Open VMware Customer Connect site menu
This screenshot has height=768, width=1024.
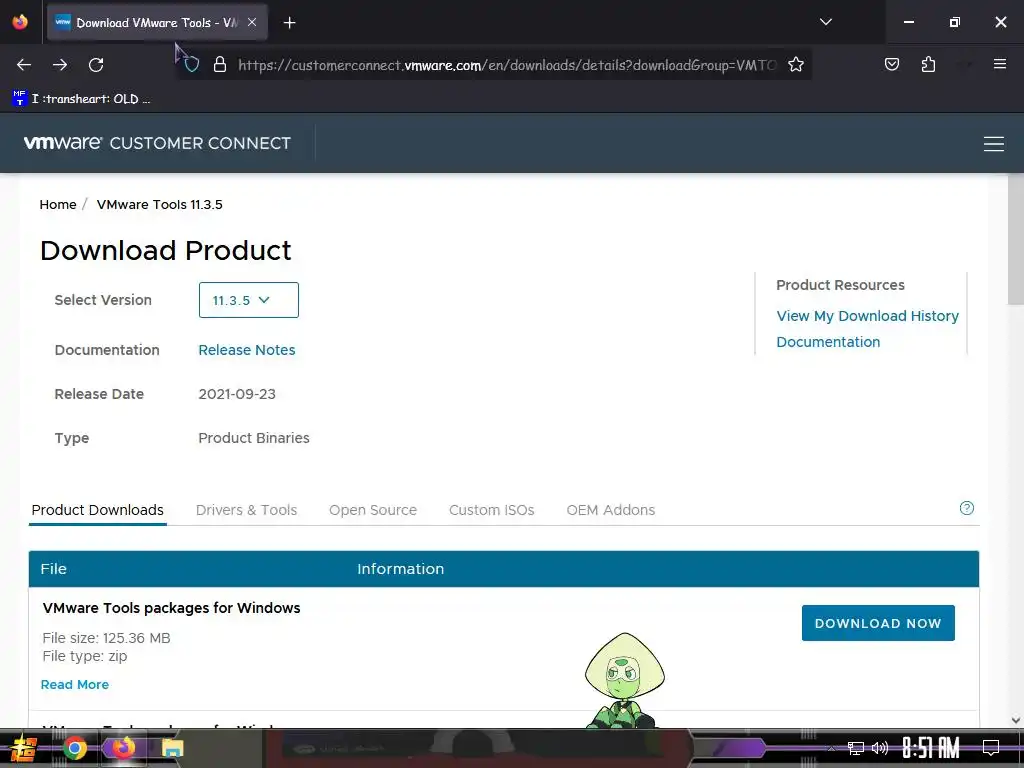point(993,144)
